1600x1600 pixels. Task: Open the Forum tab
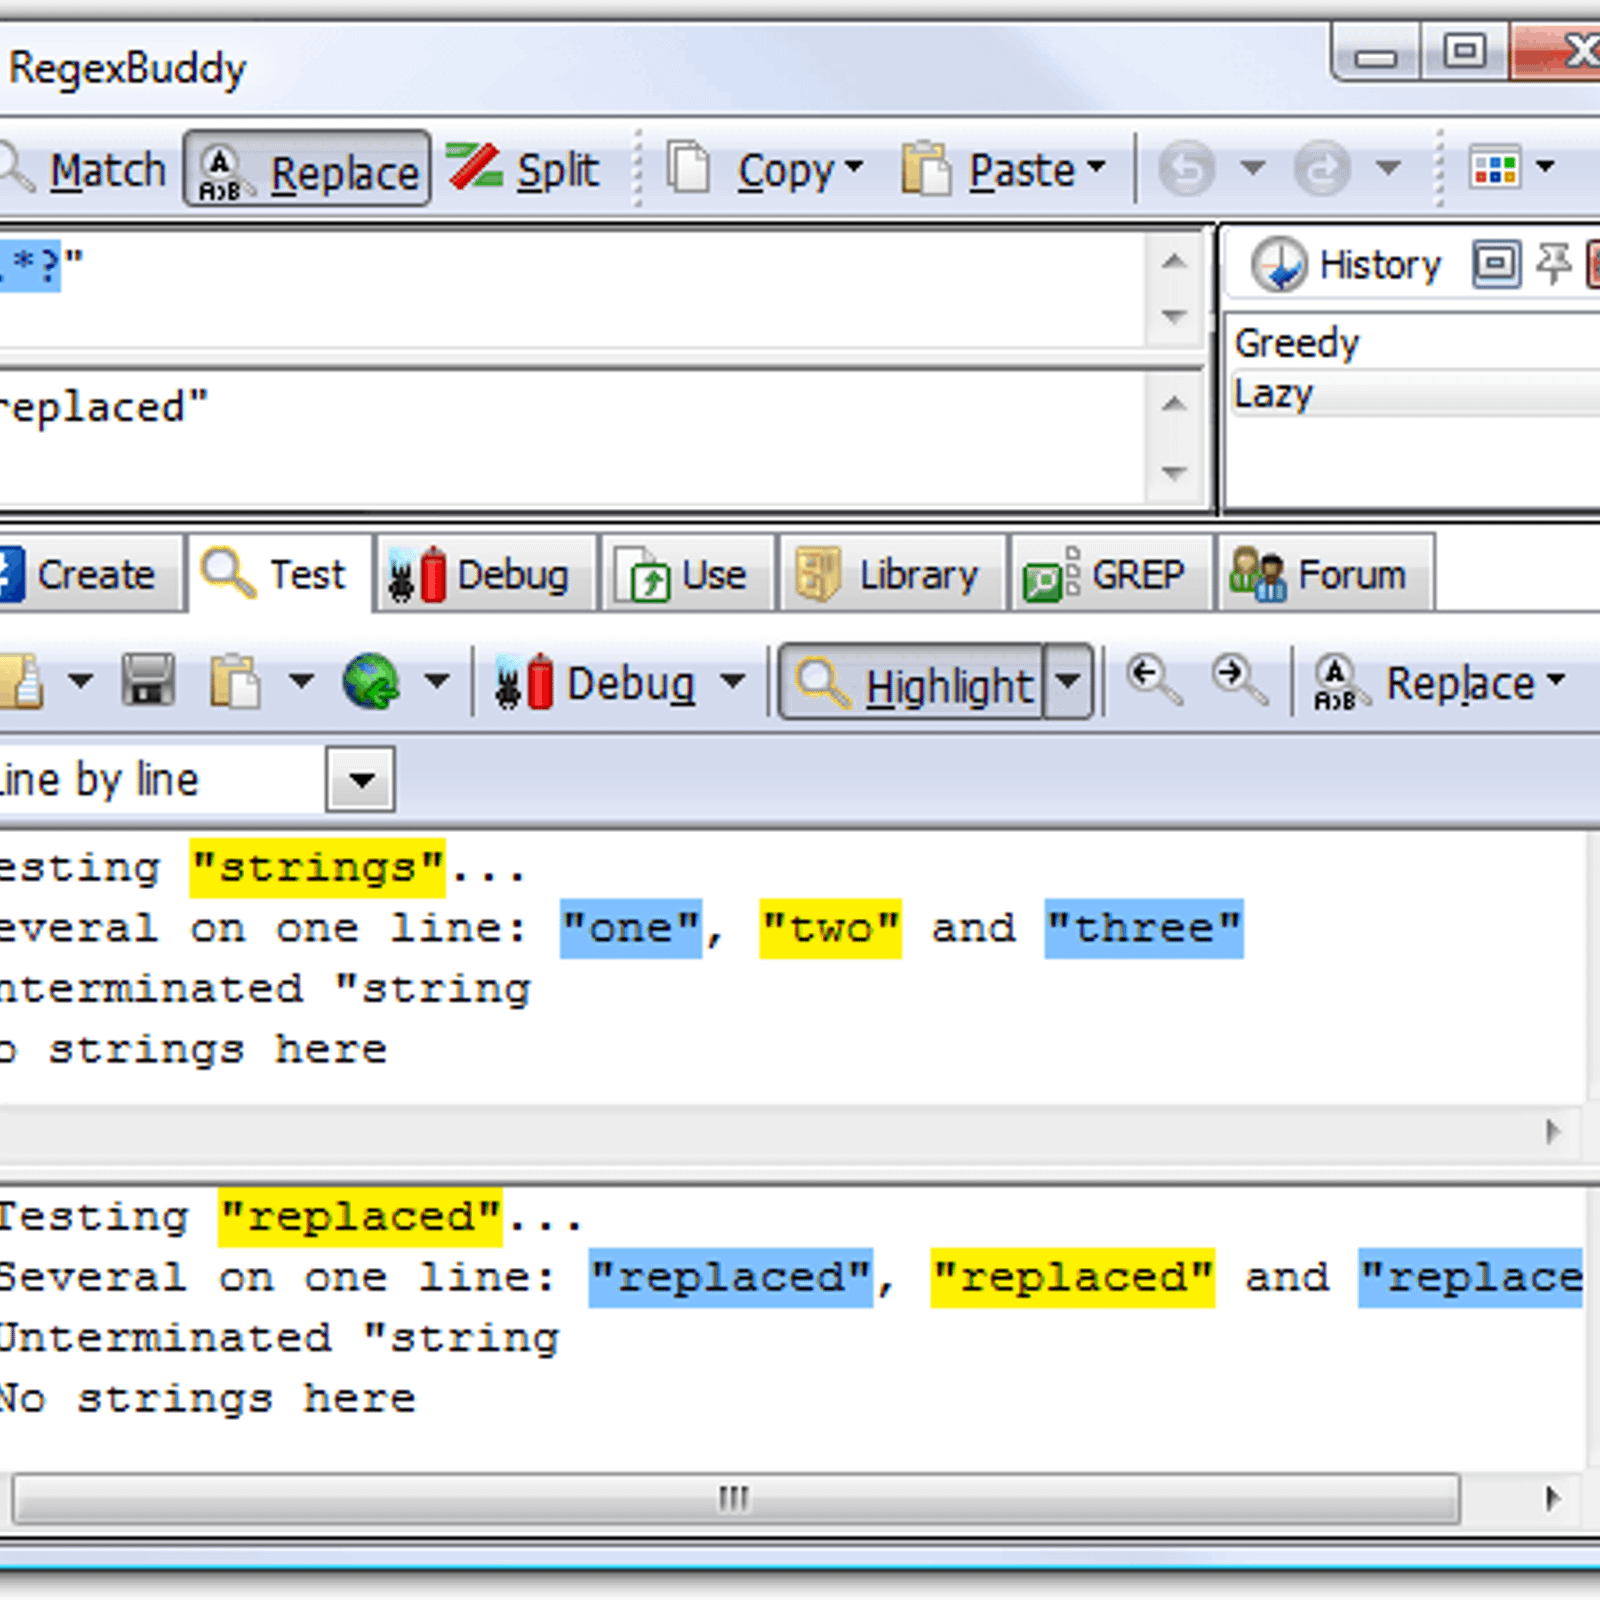pos(1324,574)
